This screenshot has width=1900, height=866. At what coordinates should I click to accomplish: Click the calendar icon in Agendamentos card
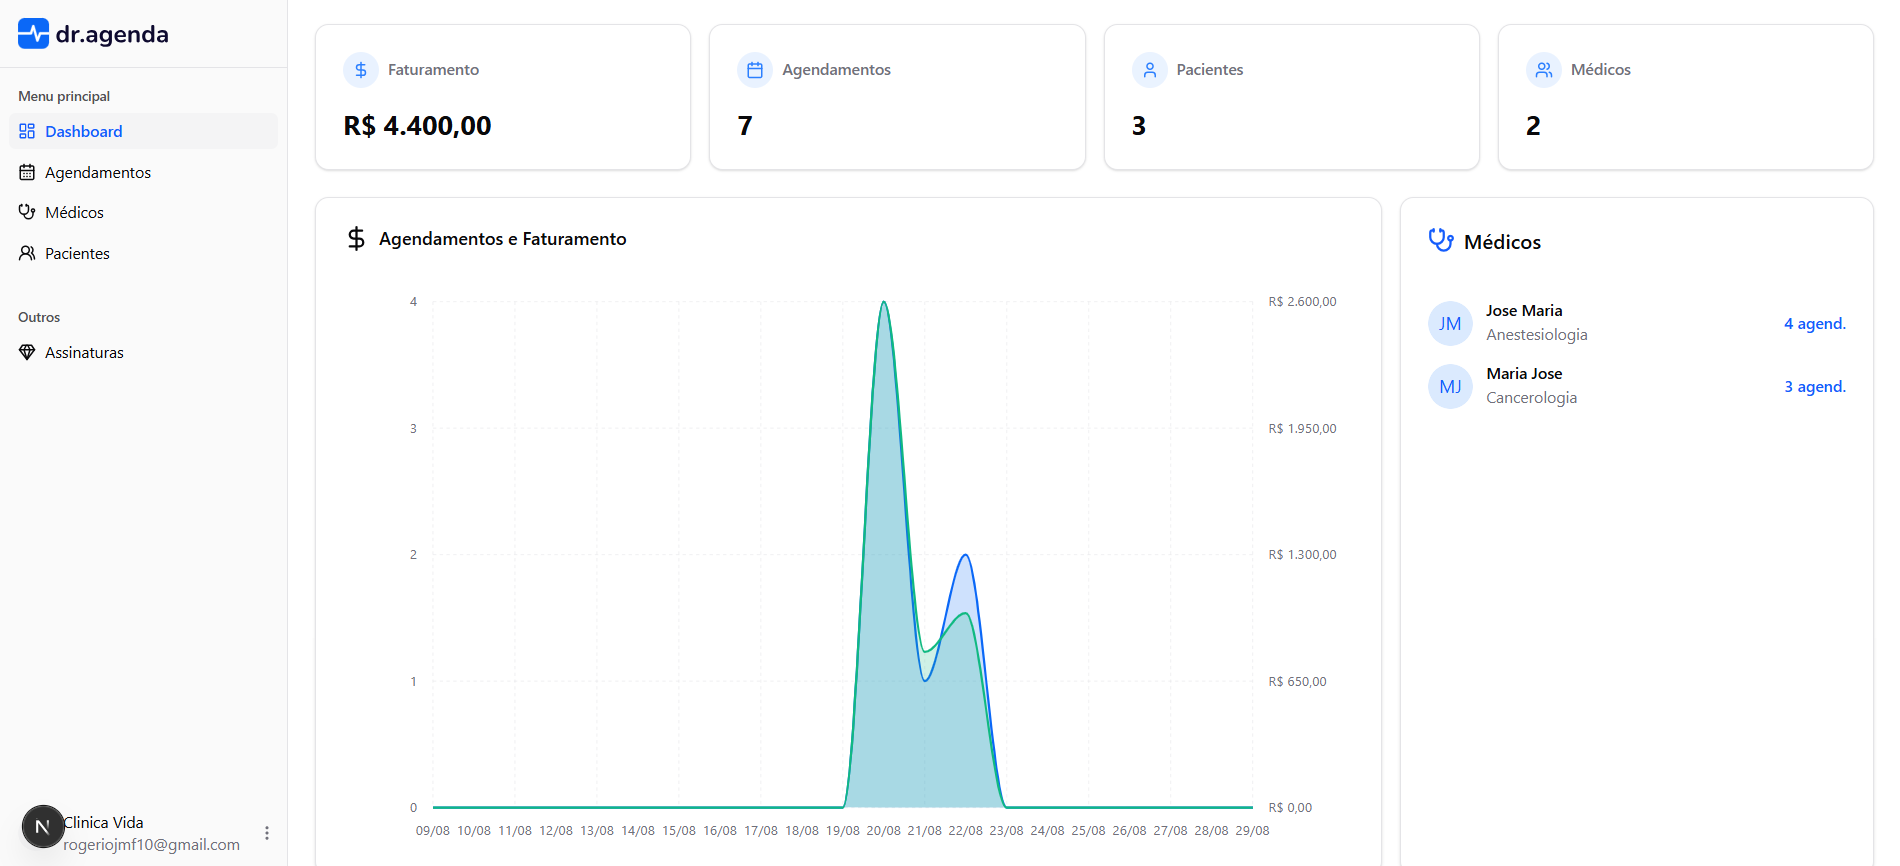tap(755, 70)
